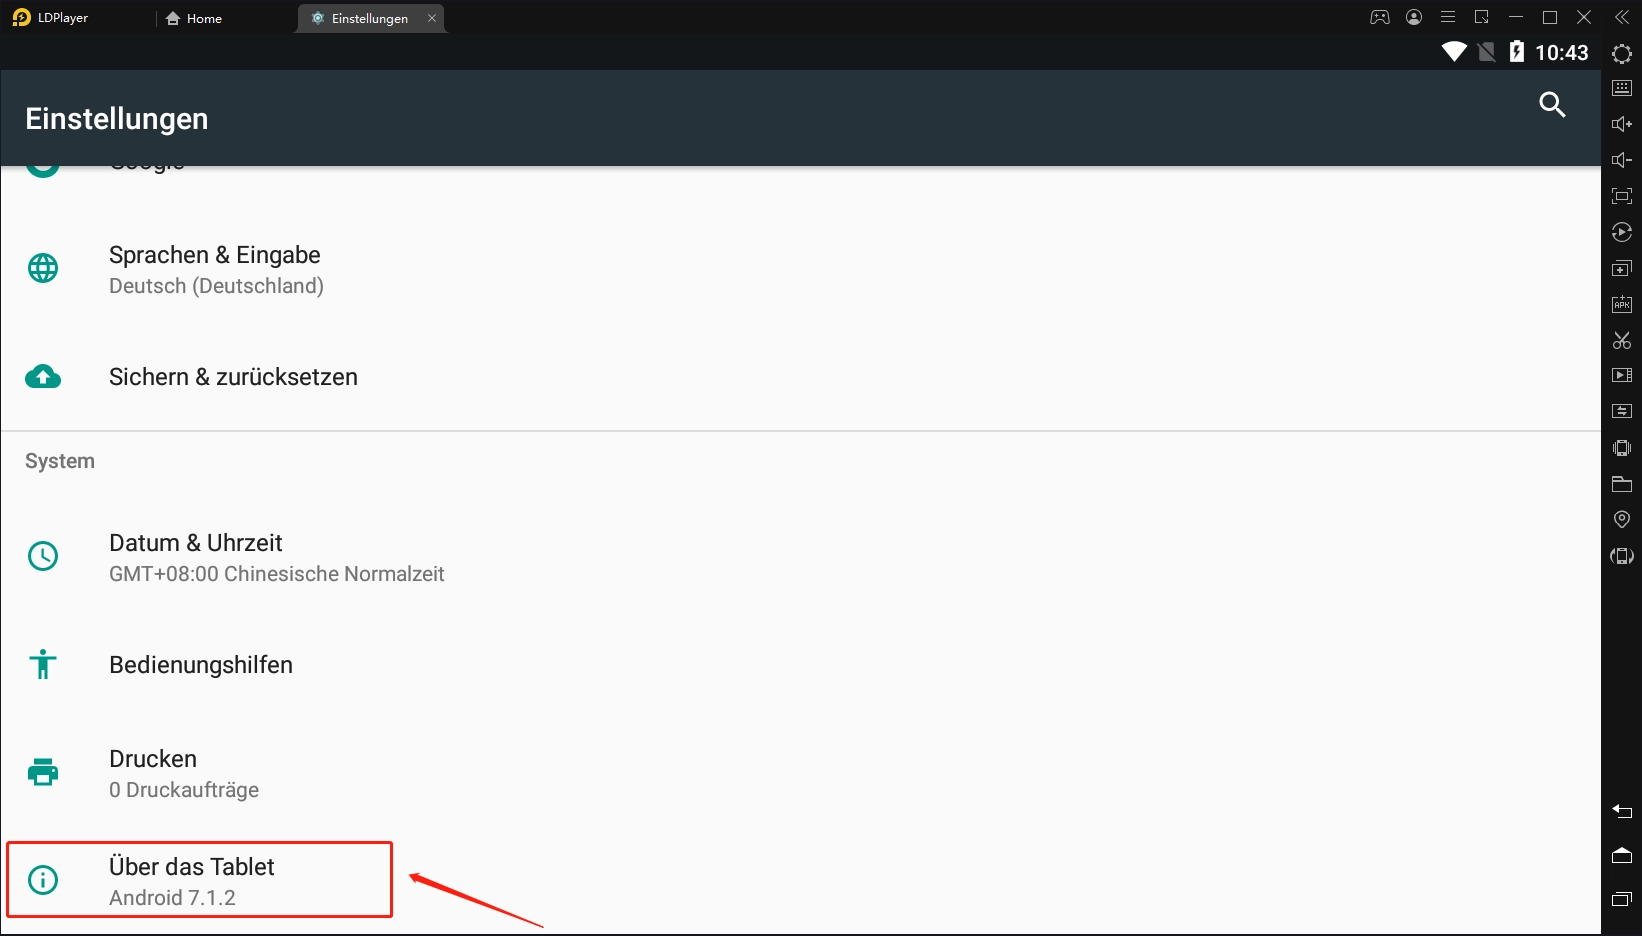Click the 'Deutsch (Deutschland)' subtitle
This screenshot has width=1642, height=936.
point(216,286)
